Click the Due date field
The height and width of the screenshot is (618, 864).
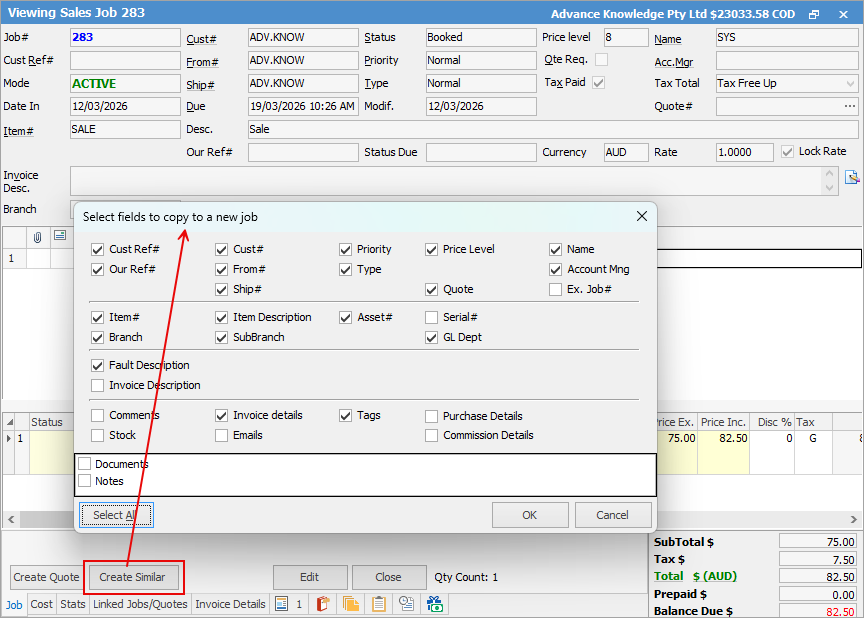click(x=303, y=106)
